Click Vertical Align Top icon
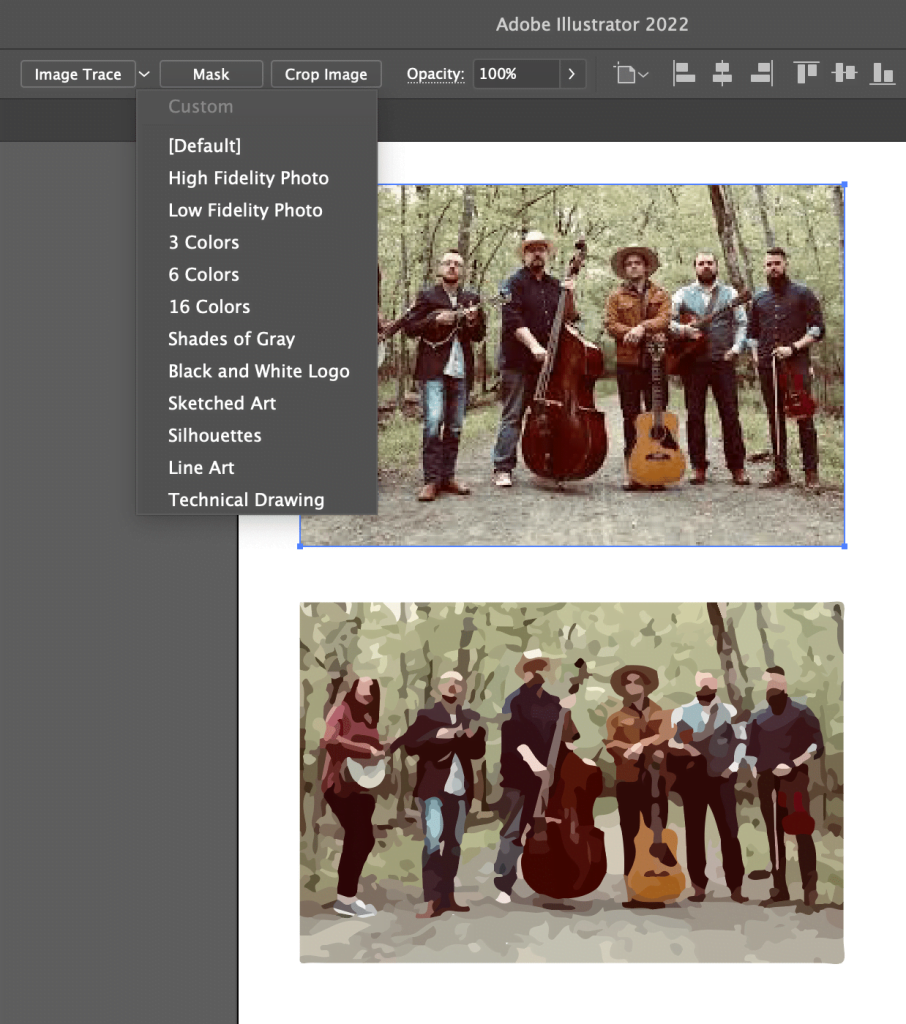 click(806, 73)
